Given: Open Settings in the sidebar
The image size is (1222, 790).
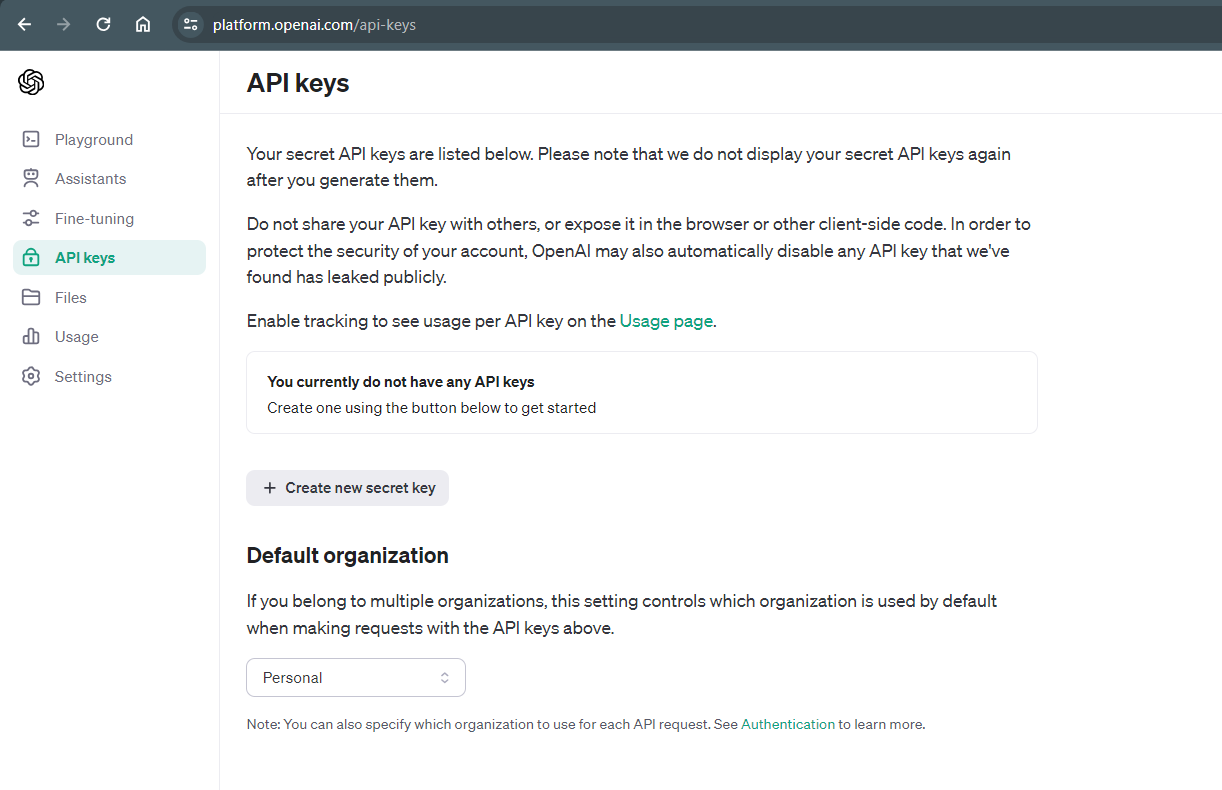Looking at the screenshot, I should pos(109,377).
